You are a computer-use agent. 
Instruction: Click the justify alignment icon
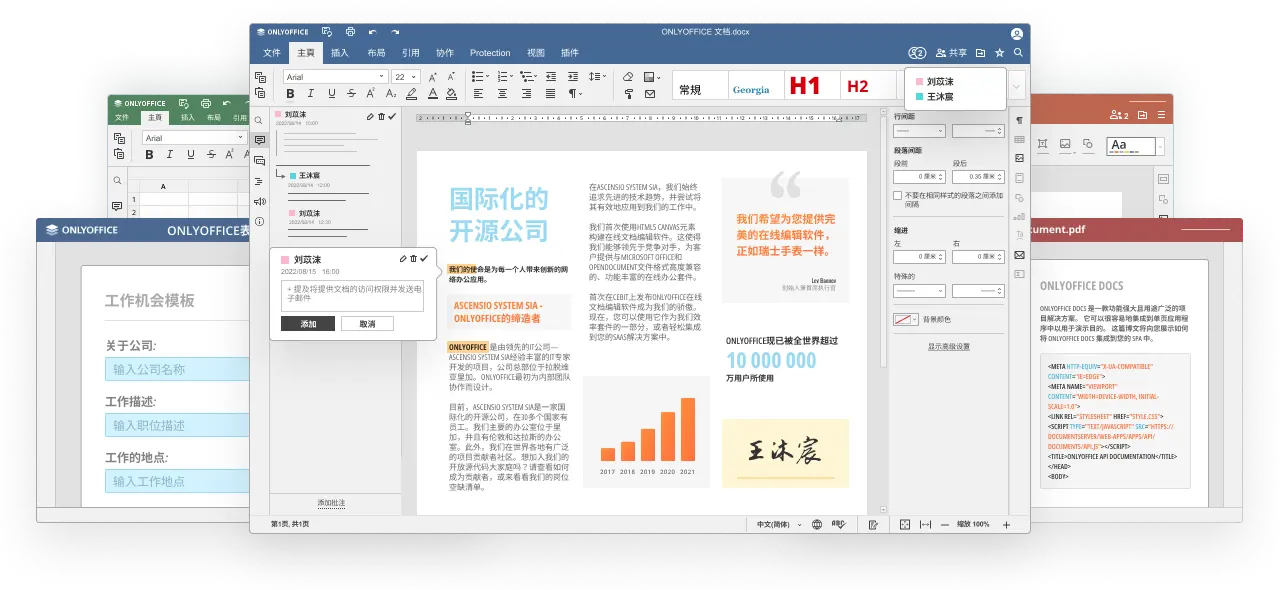(x=550, y=94)
